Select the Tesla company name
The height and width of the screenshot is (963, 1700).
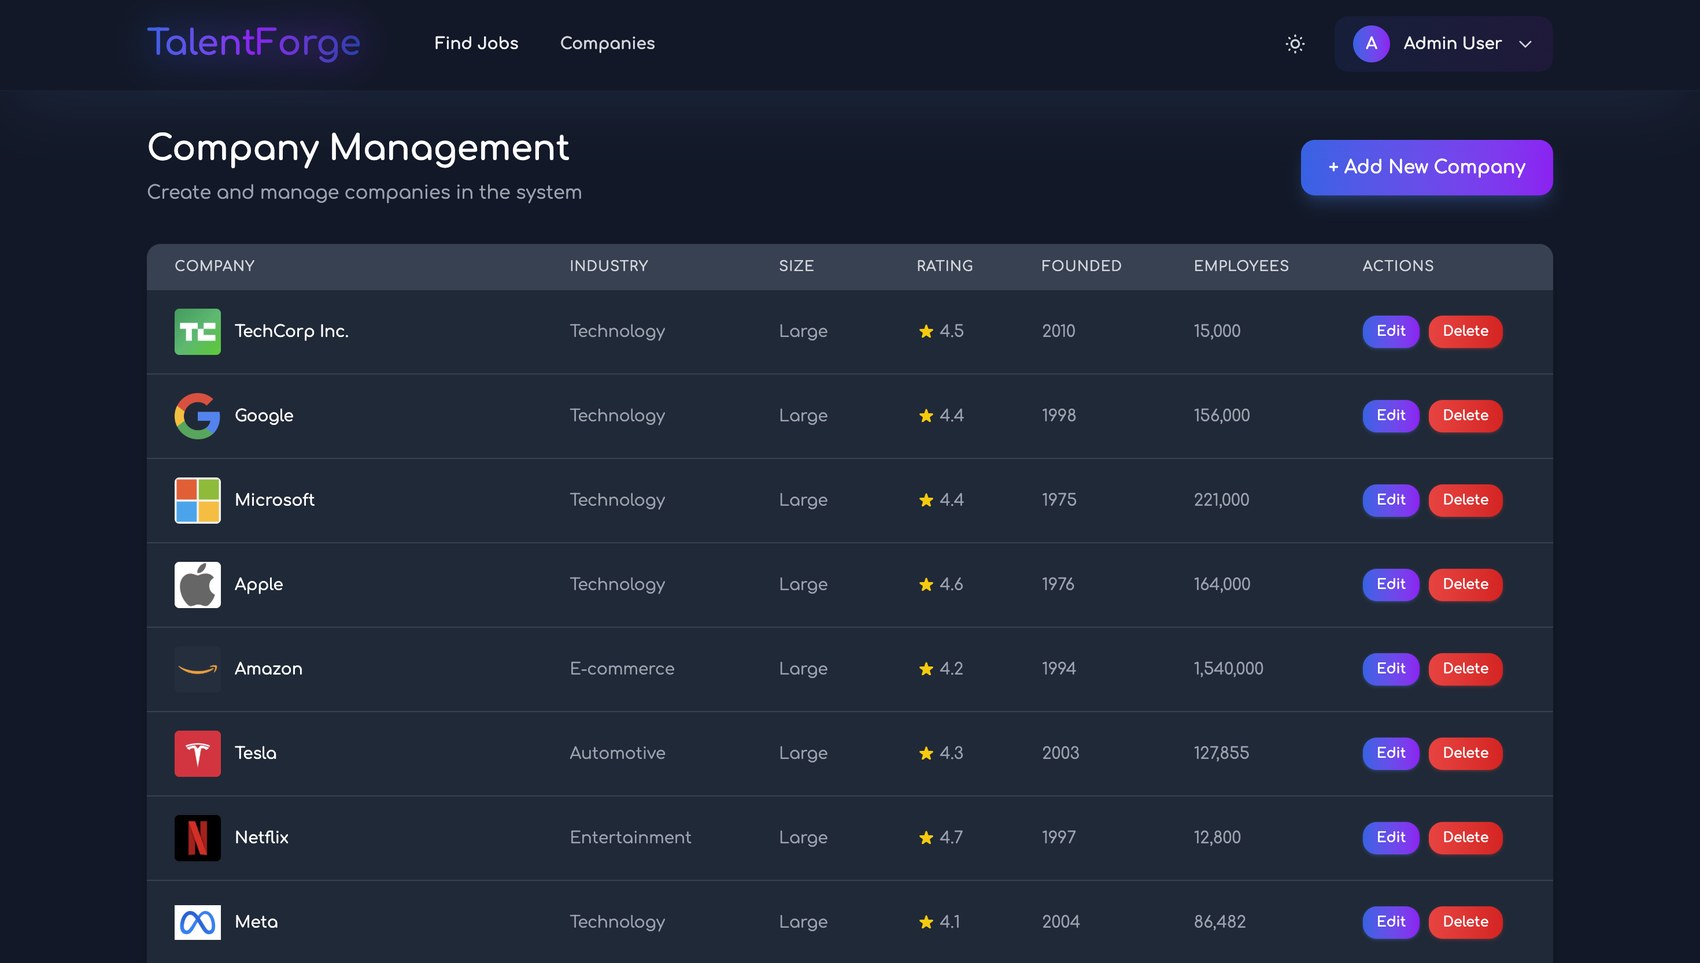(255, 753)
